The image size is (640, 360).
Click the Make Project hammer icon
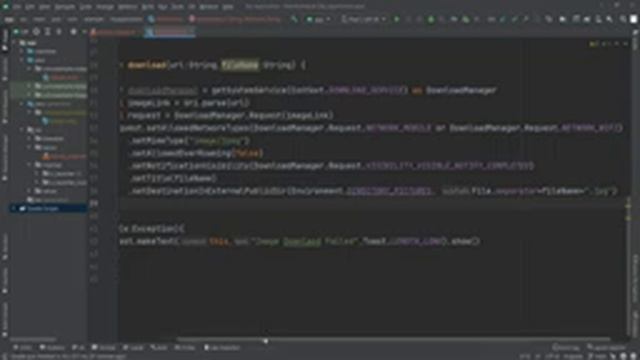[294, 19]
